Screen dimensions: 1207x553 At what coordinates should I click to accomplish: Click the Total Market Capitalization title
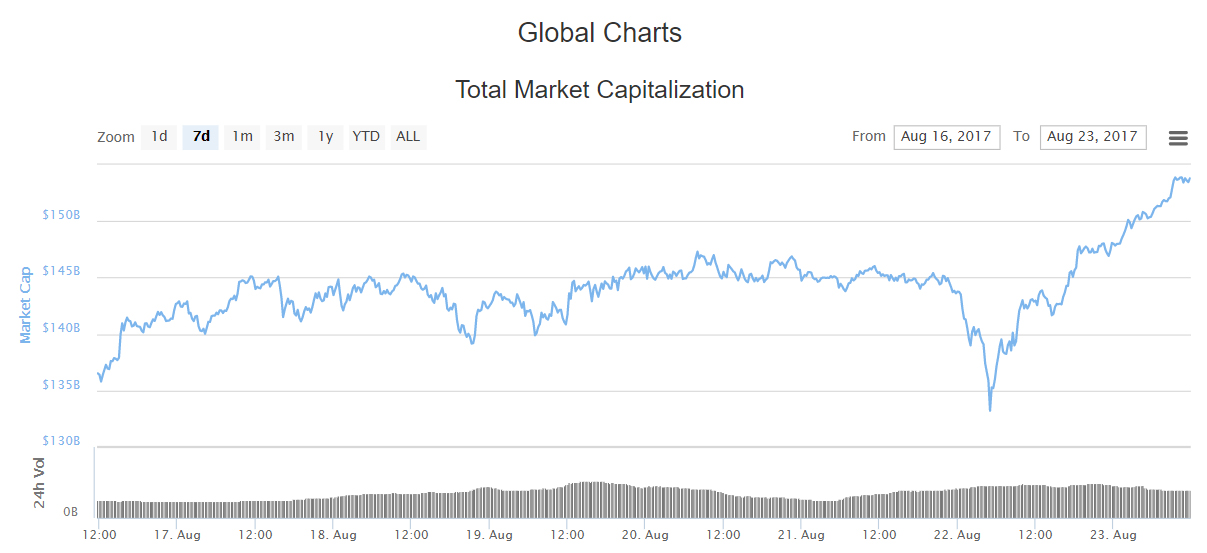[x=599, y=90]
